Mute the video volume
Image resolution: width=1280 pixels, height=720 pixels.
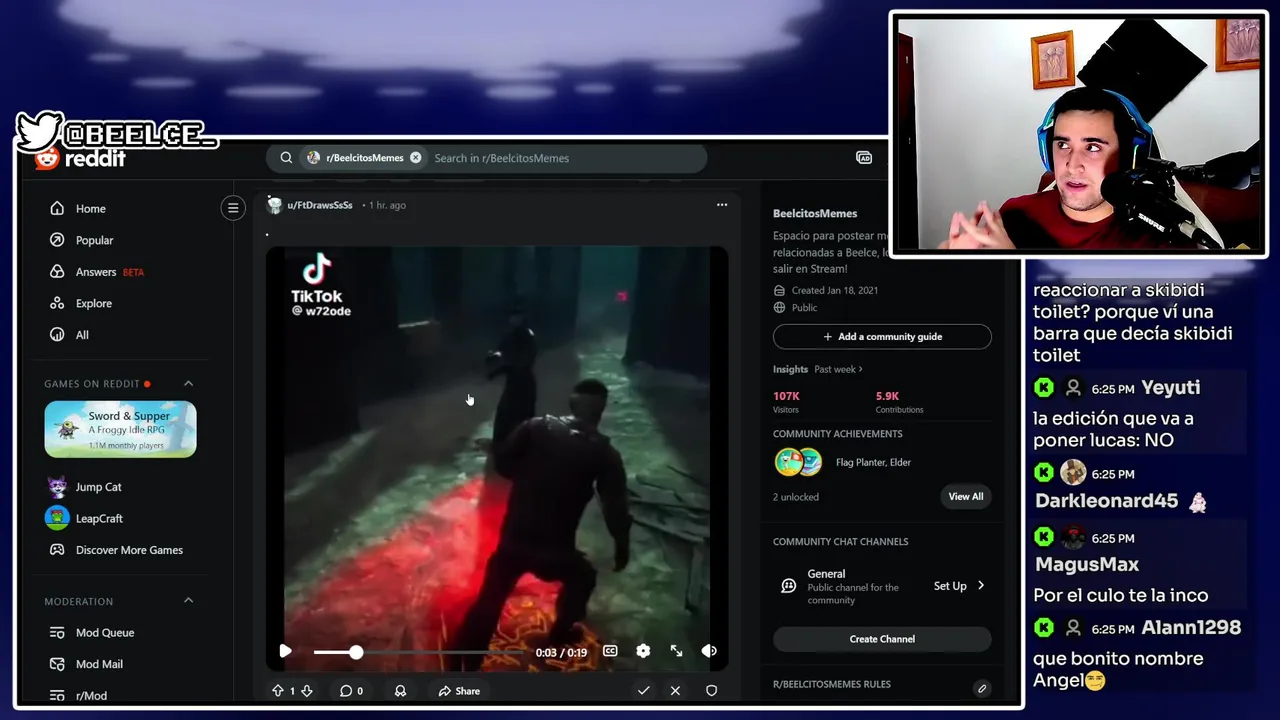[x=709, y=651]
